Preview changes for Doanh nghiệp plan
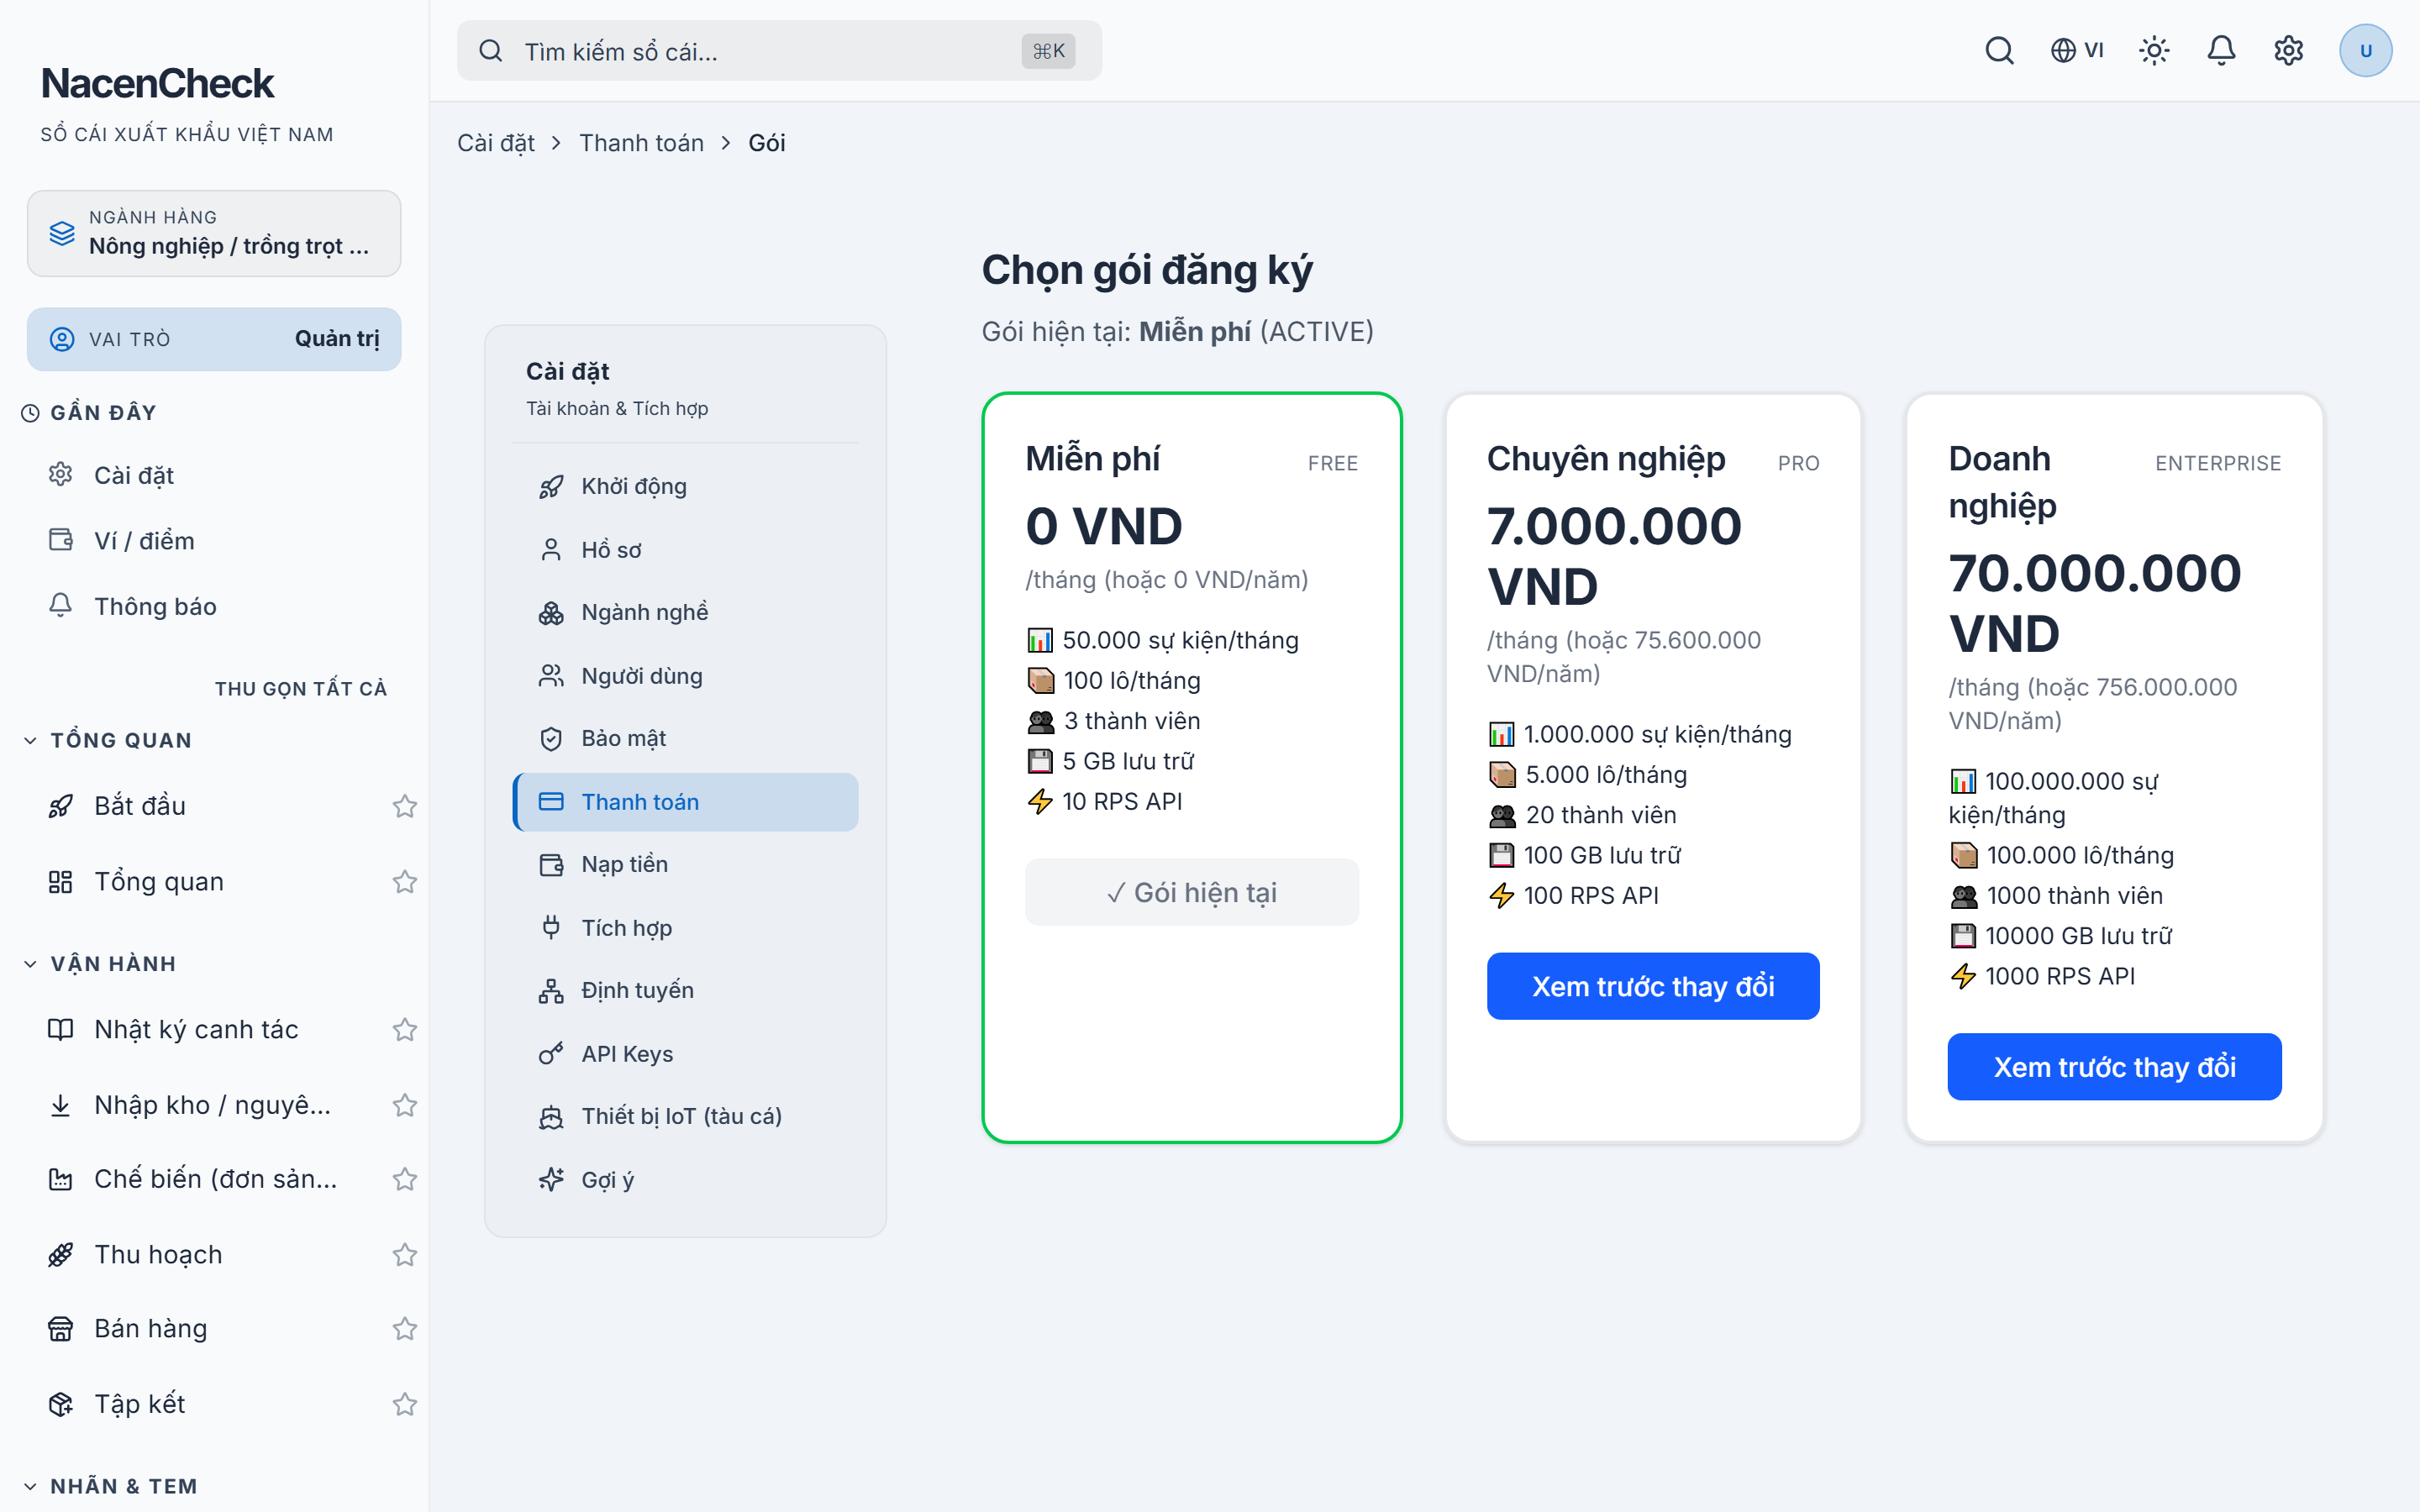The height and width of the screenshot is (1512, 2420). [x=2114, y=1067]
